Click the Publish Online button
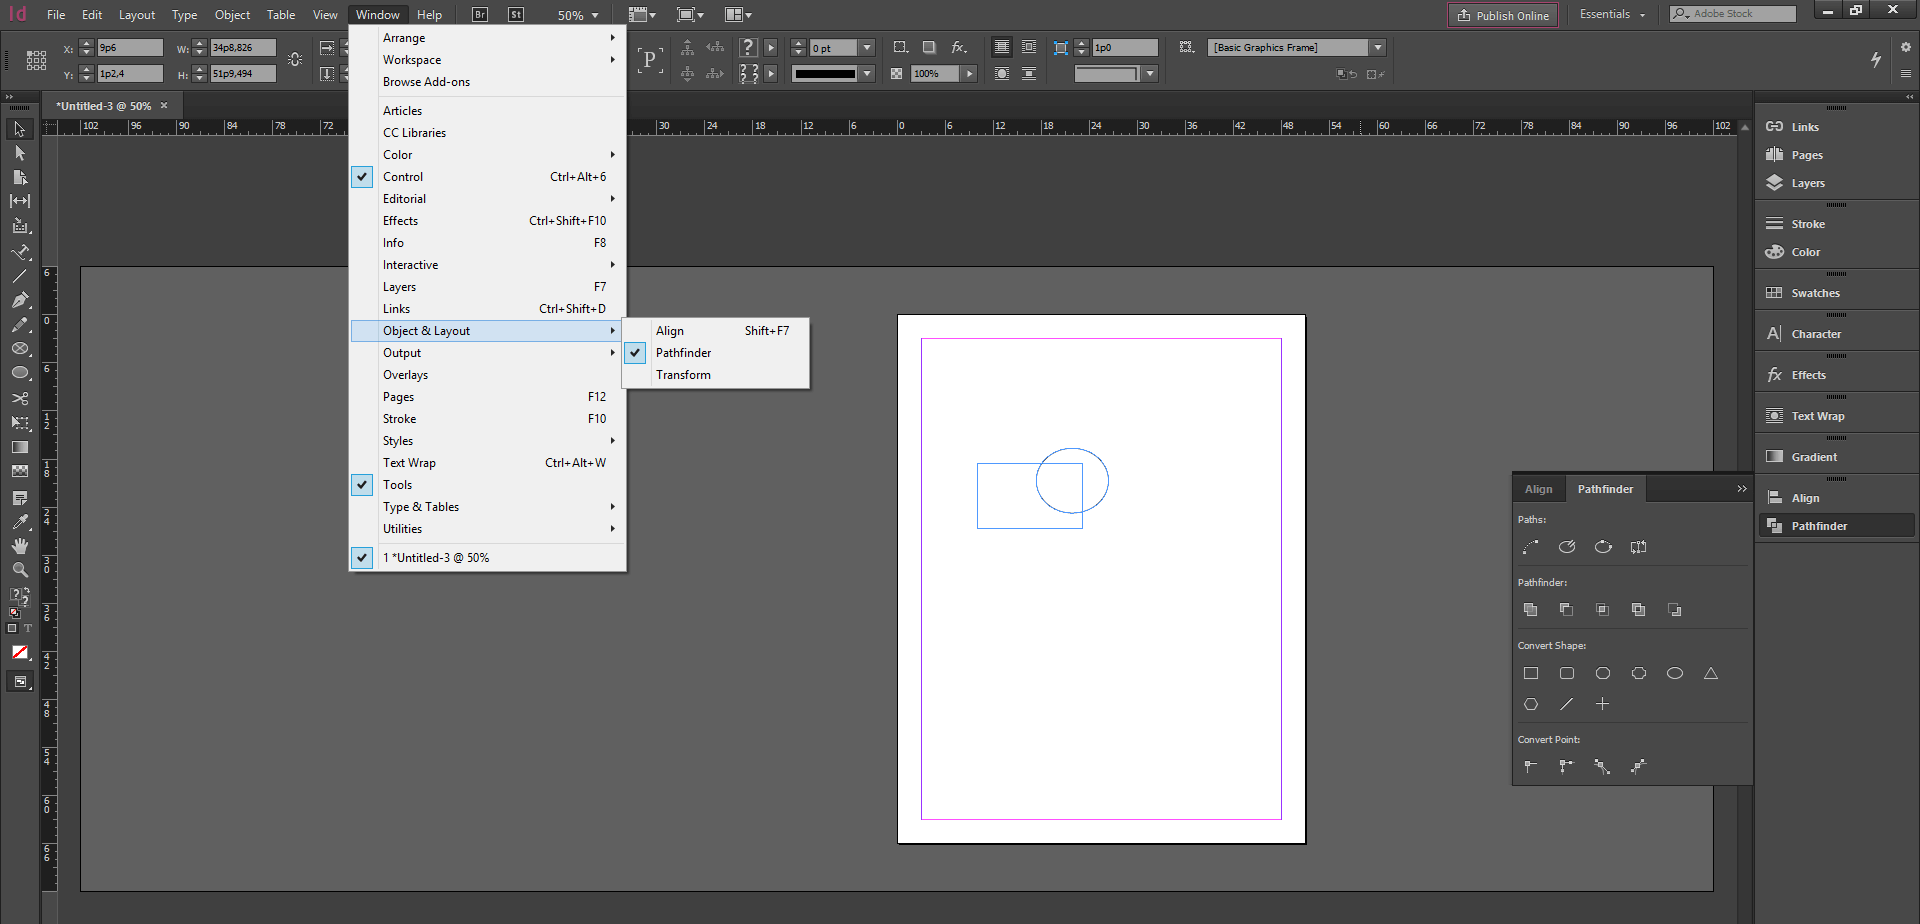 click(x=1502, y=15)
